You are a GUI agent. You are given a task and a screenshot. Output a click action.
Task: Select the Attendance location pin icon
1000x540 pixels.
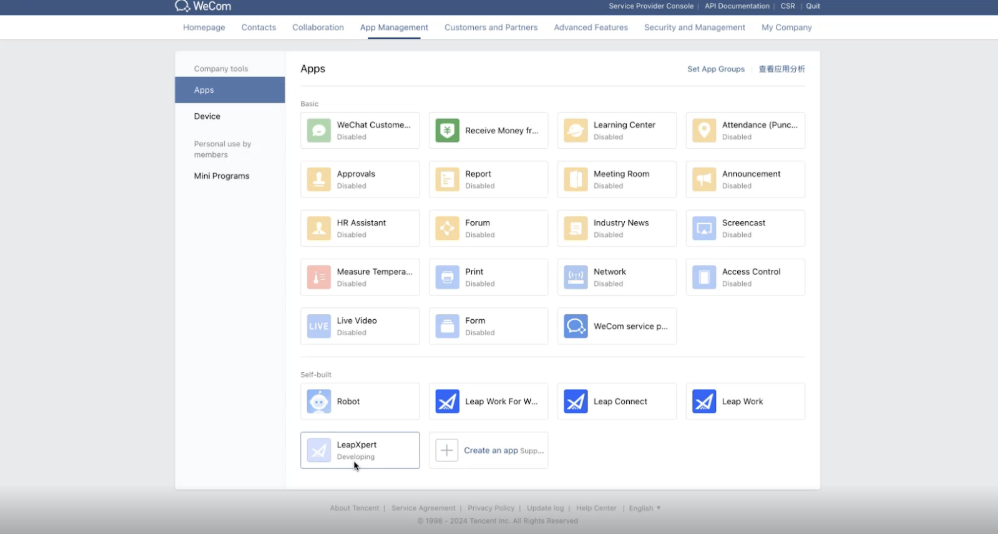704,131
